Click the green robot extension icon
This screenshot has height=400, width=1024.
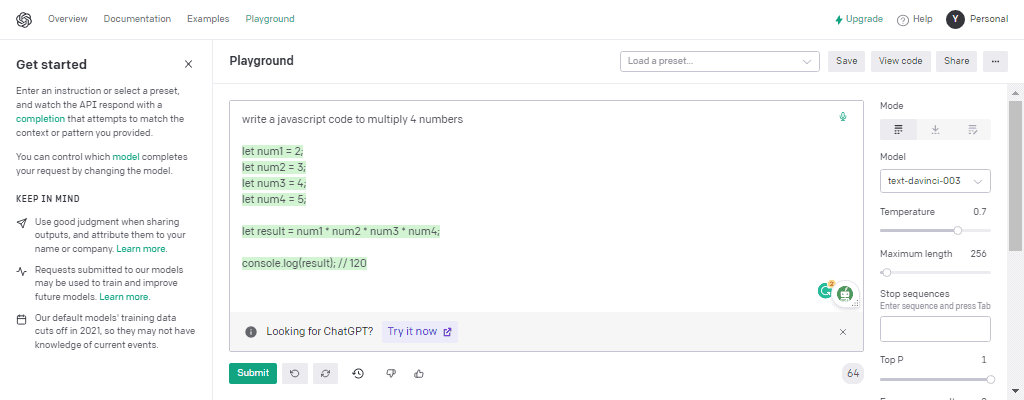pyautogui.click(x=846, y=294)
